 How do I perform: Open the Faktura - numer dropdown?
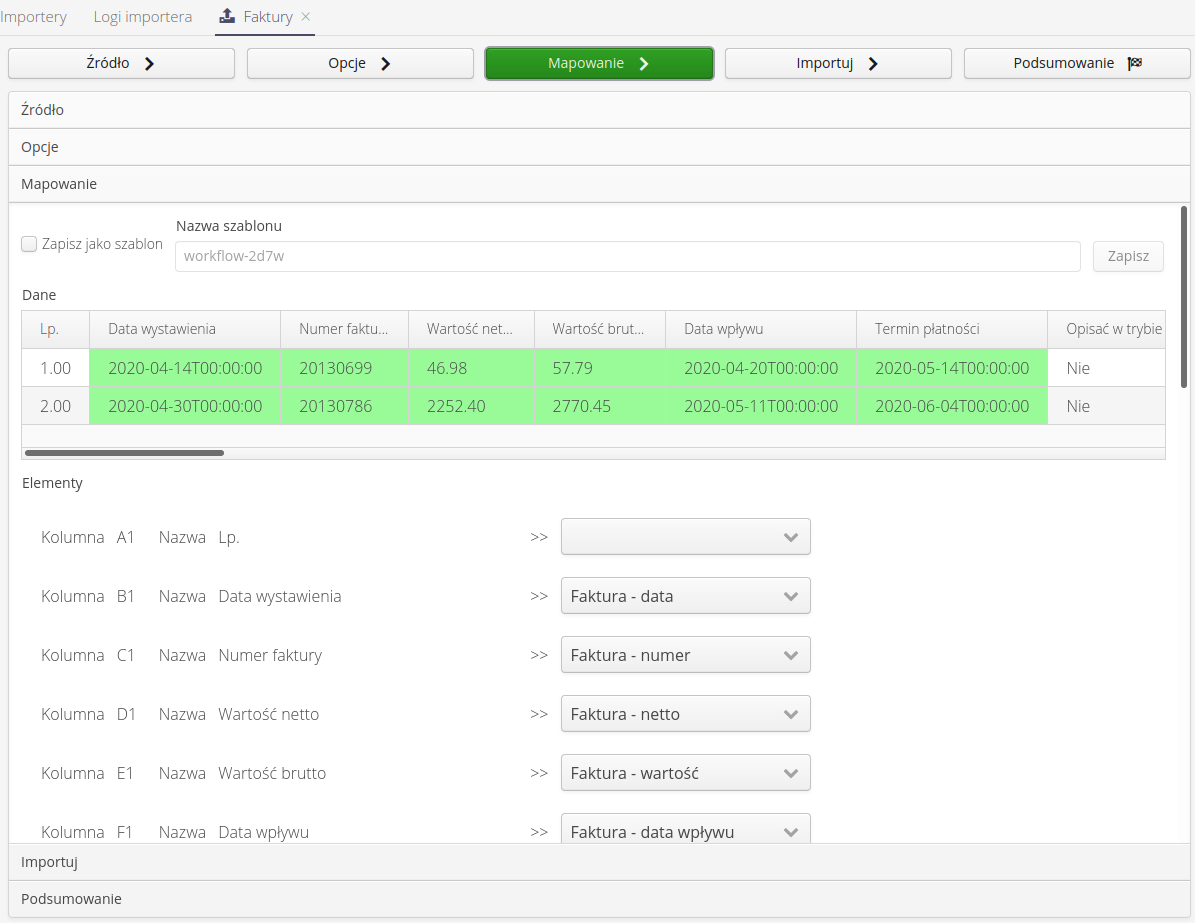point(685,655)
